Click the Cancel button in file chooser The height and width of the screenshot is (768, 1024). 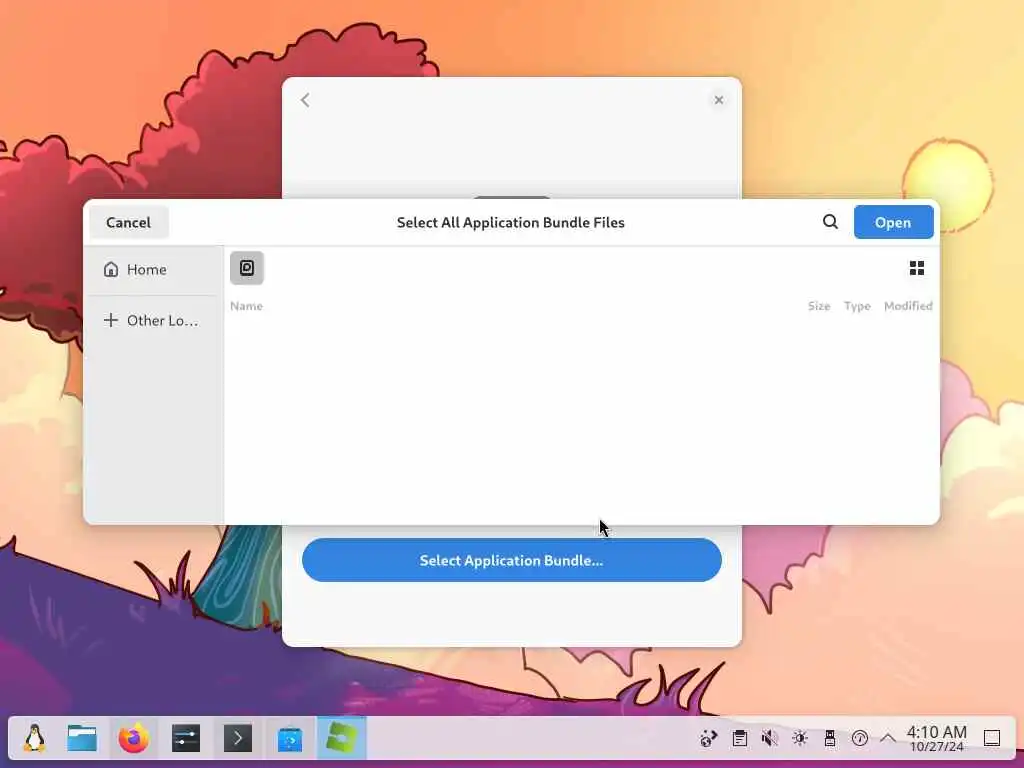[x=129, y=223]
